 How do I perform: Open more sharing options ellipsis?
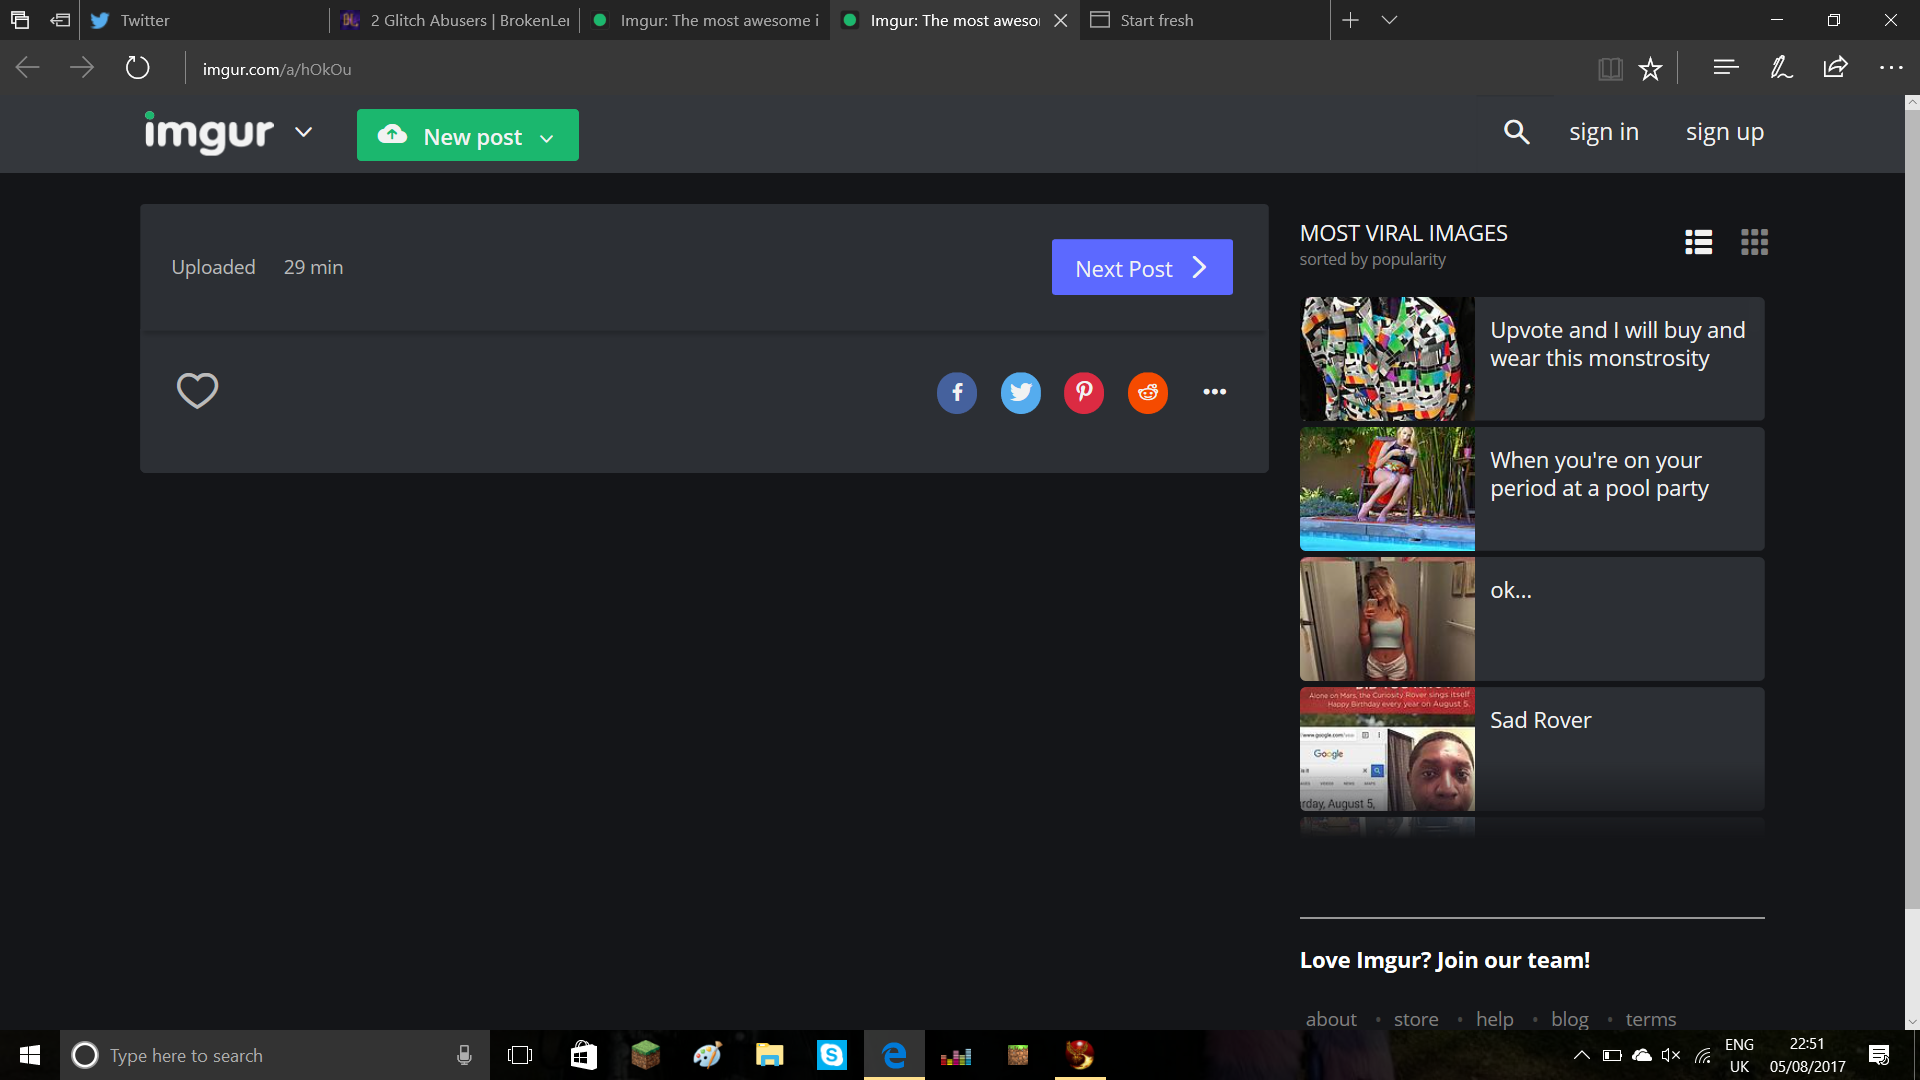click(x=1214, y=392)
